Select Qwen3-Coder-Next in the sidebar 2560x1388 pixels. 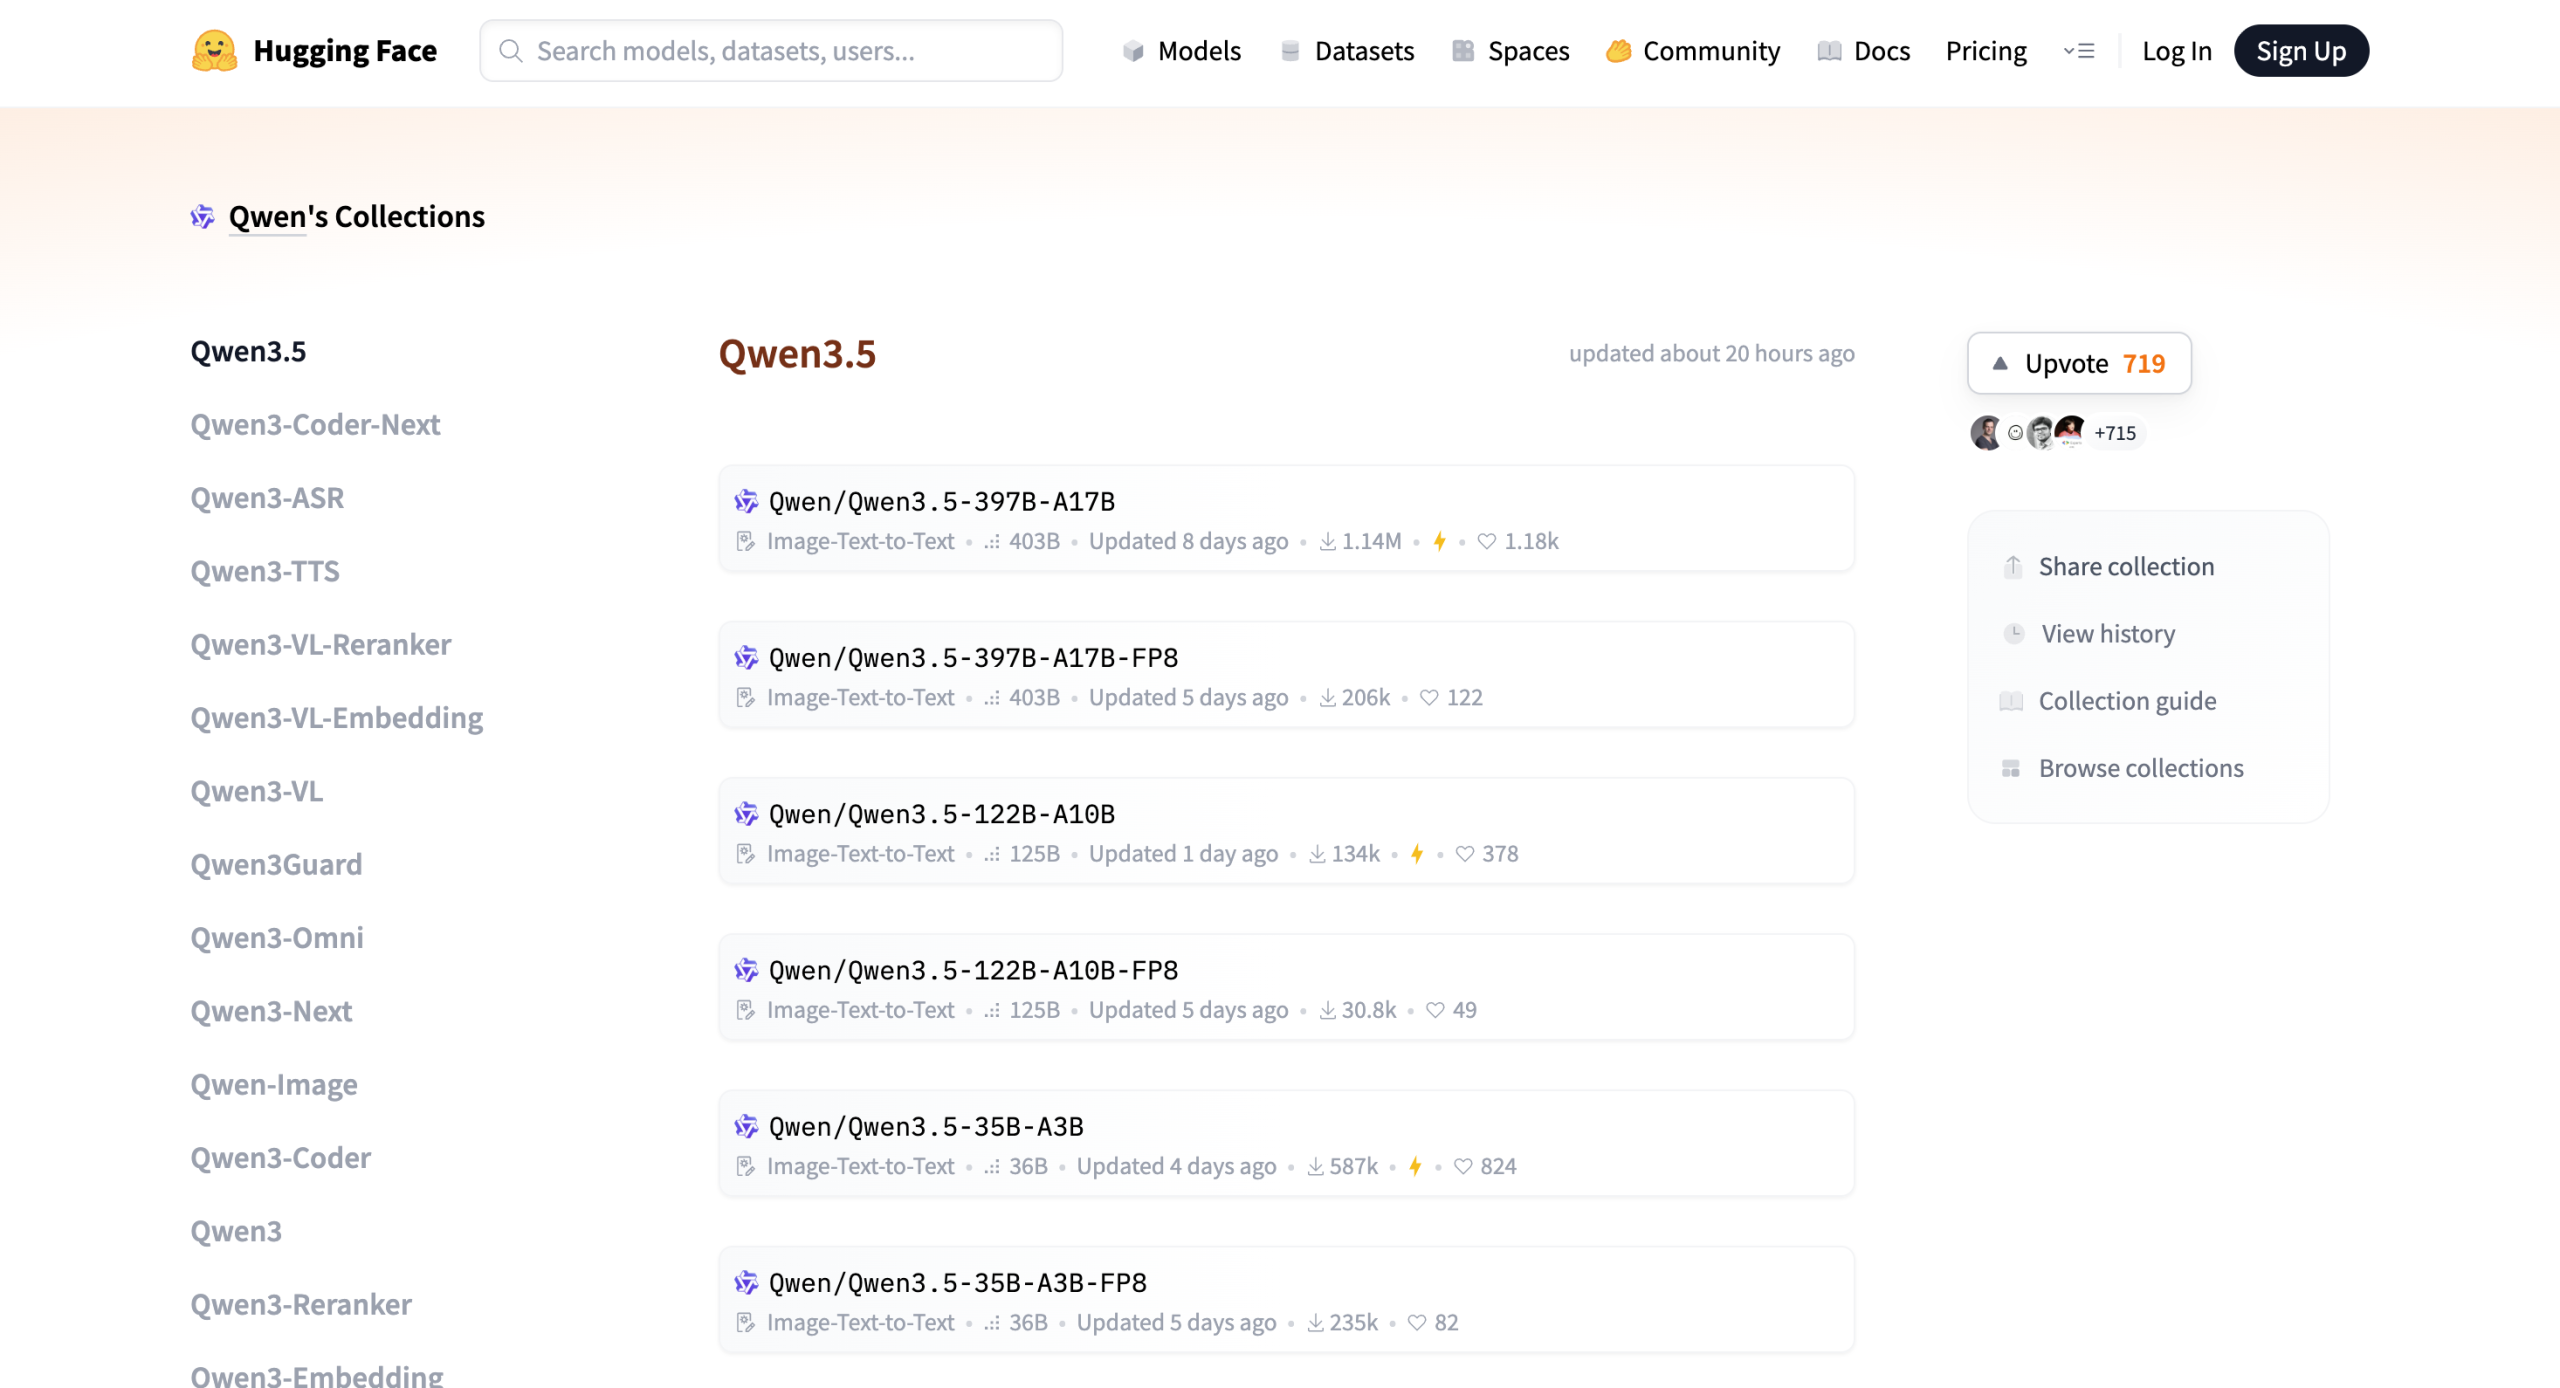(315, 424)
